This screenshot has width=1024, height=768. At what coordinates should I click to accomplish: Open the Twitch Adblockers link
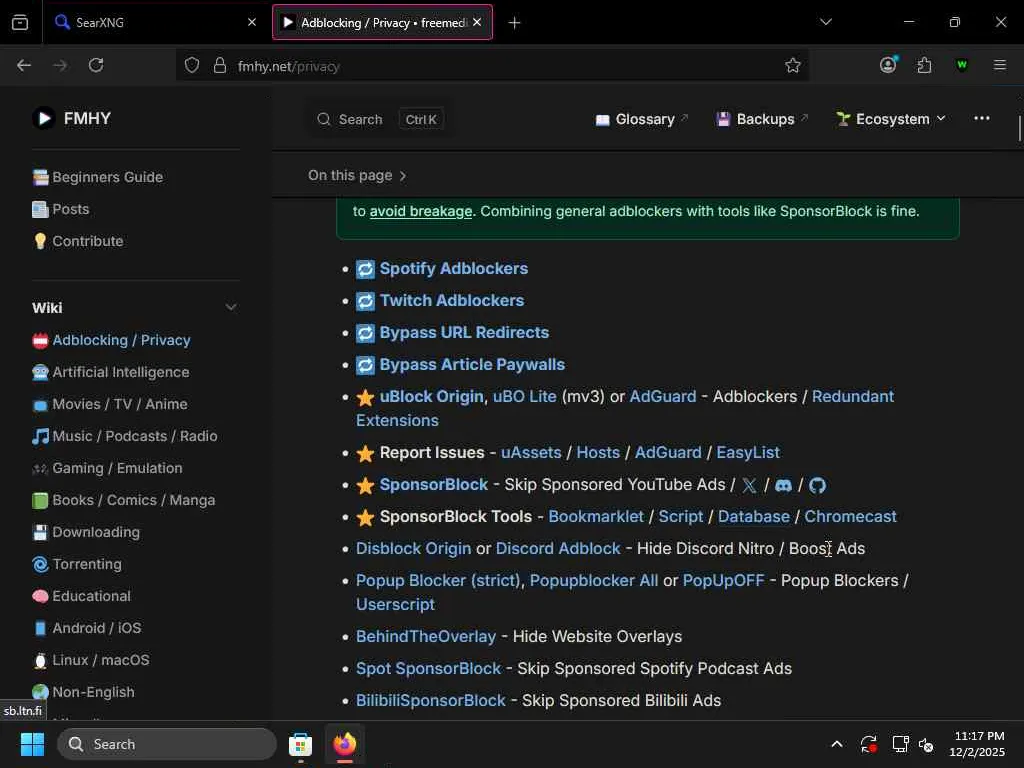tap(451, 300)
